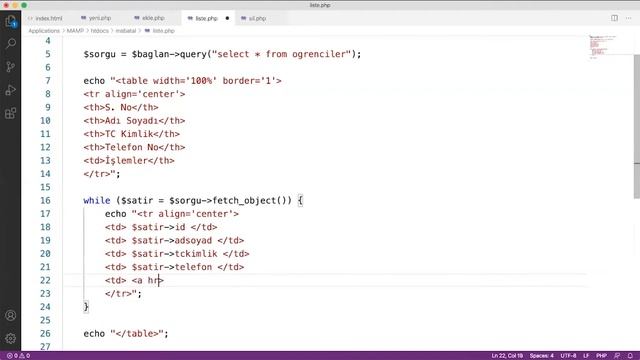Open the Run and Debug view
The height and width of the screenshot is (360, 640).
(x=11, y=90)
